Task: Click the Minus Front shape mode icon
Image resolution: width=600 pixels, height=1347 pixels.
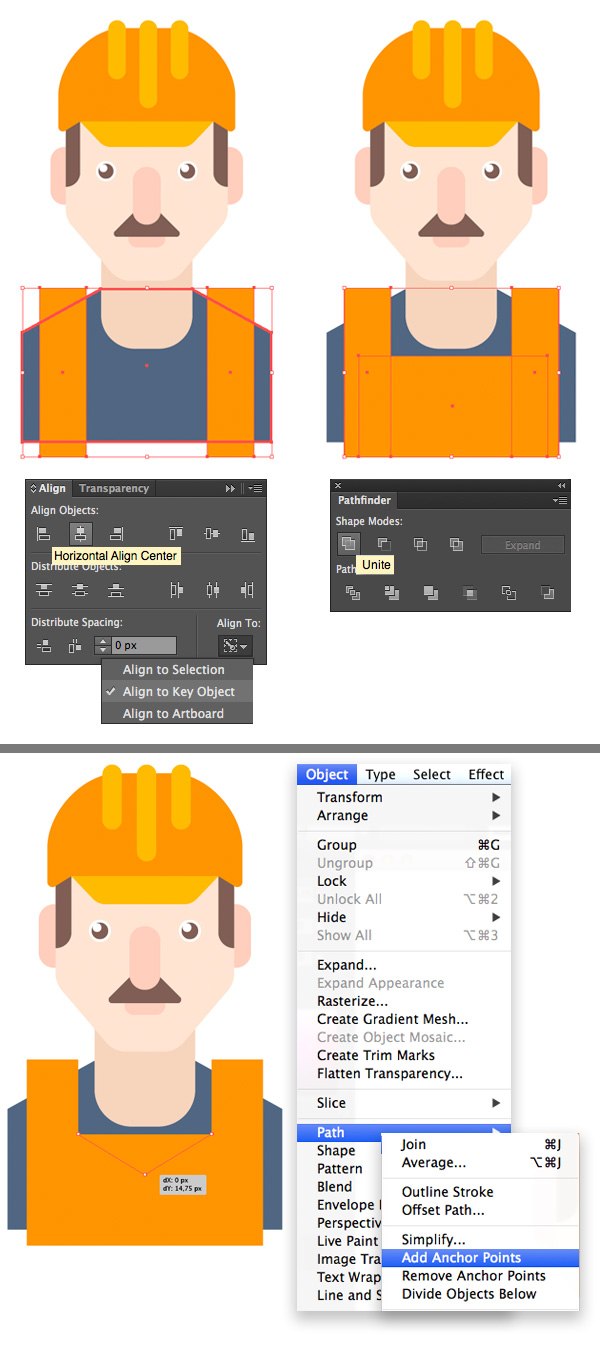Action: [x=383, y=544]
